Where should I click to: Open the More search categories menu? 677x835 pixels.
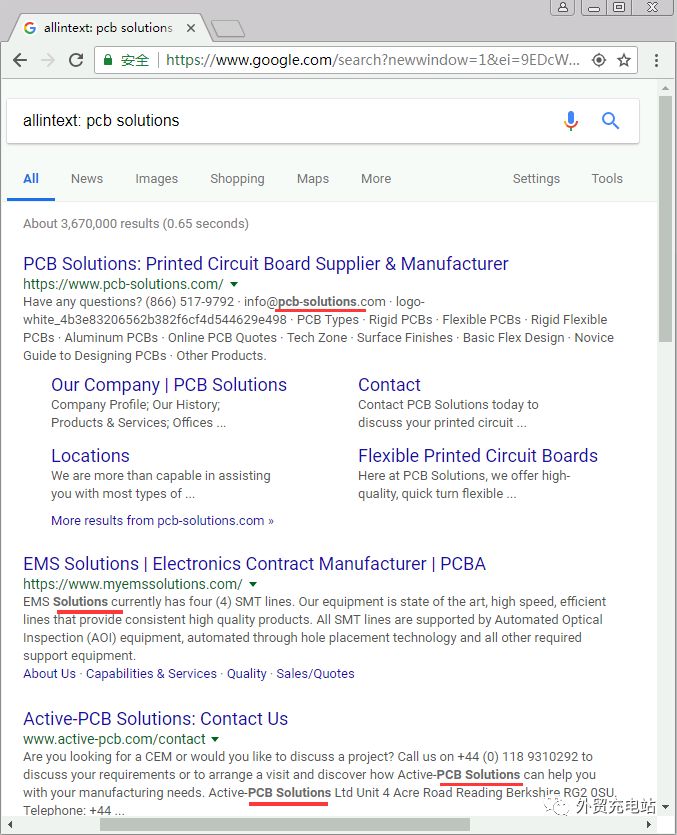tap(376, 179)
